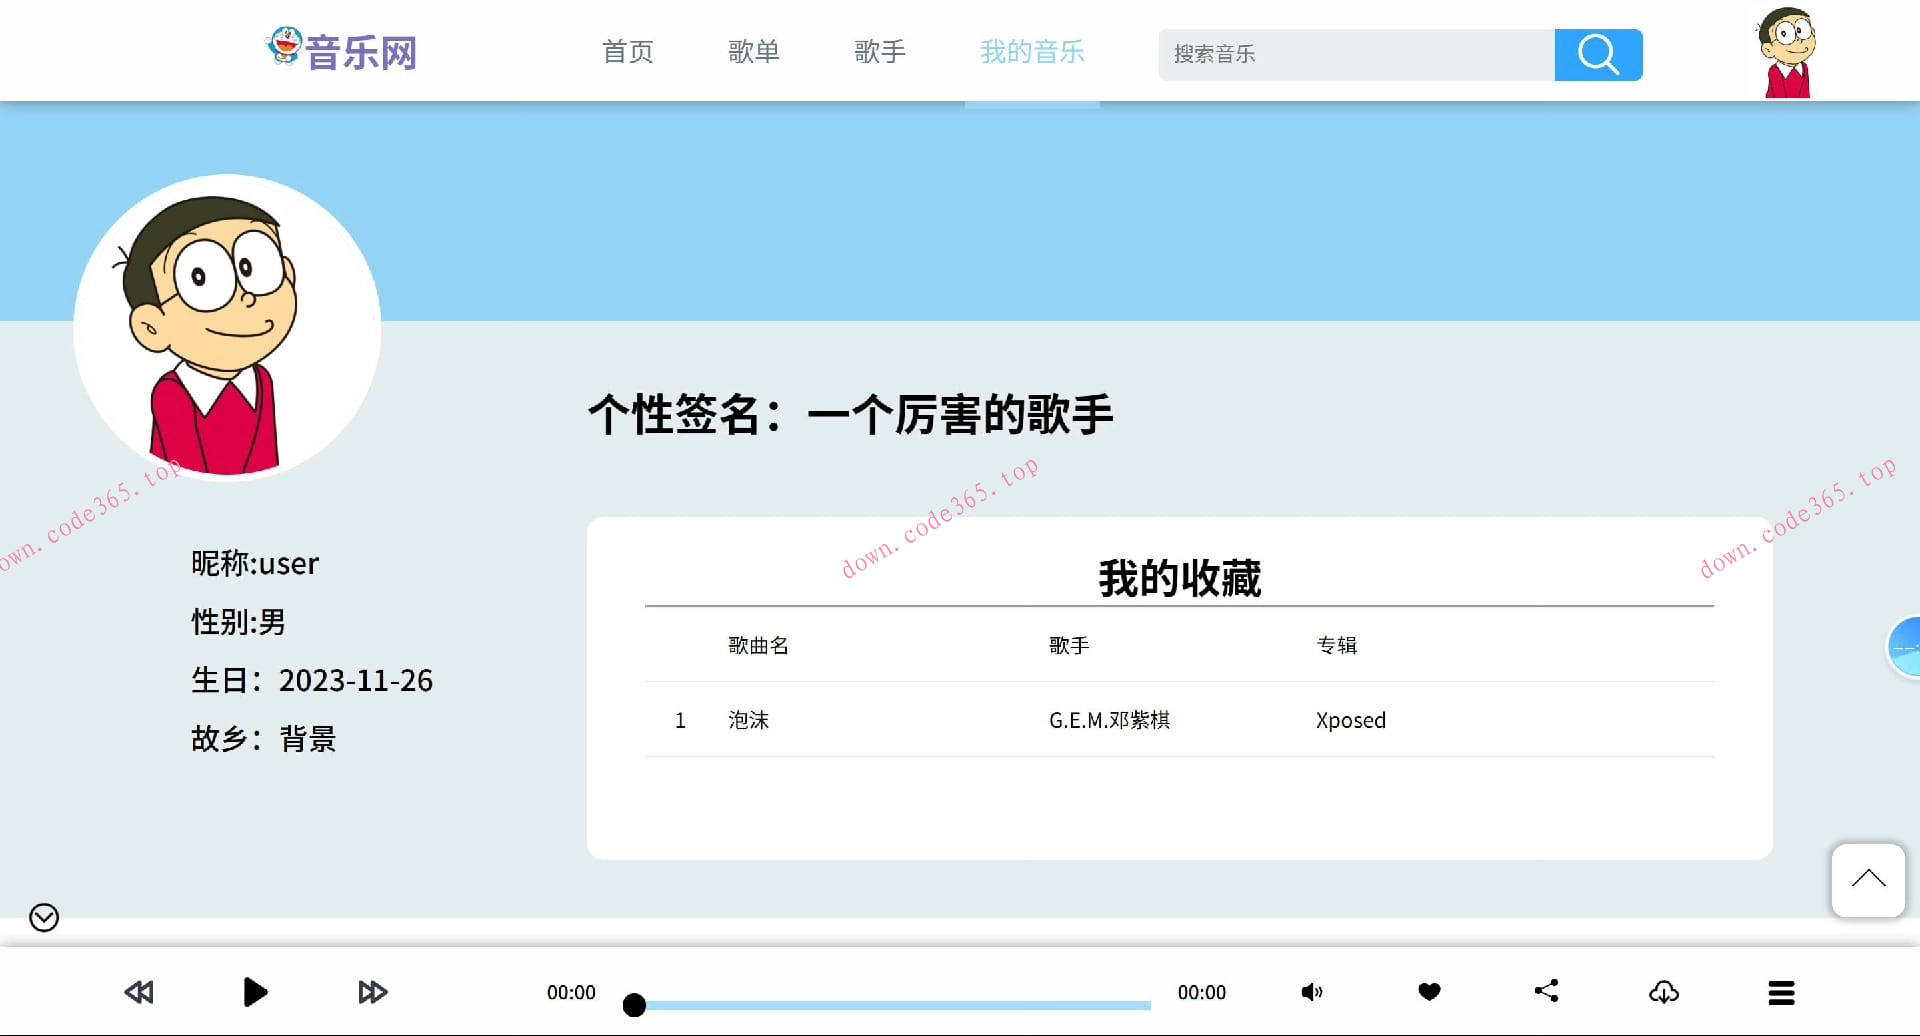This screenshot has width=1920, height=1036.
Task: Download the song using the cloud download icon
Action: (1663, 992)
